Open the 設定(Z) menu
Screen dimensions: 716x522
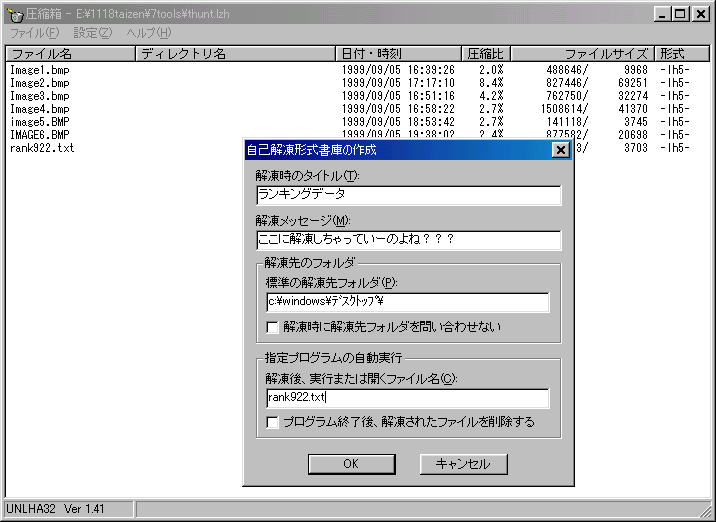tap(92, 33)
